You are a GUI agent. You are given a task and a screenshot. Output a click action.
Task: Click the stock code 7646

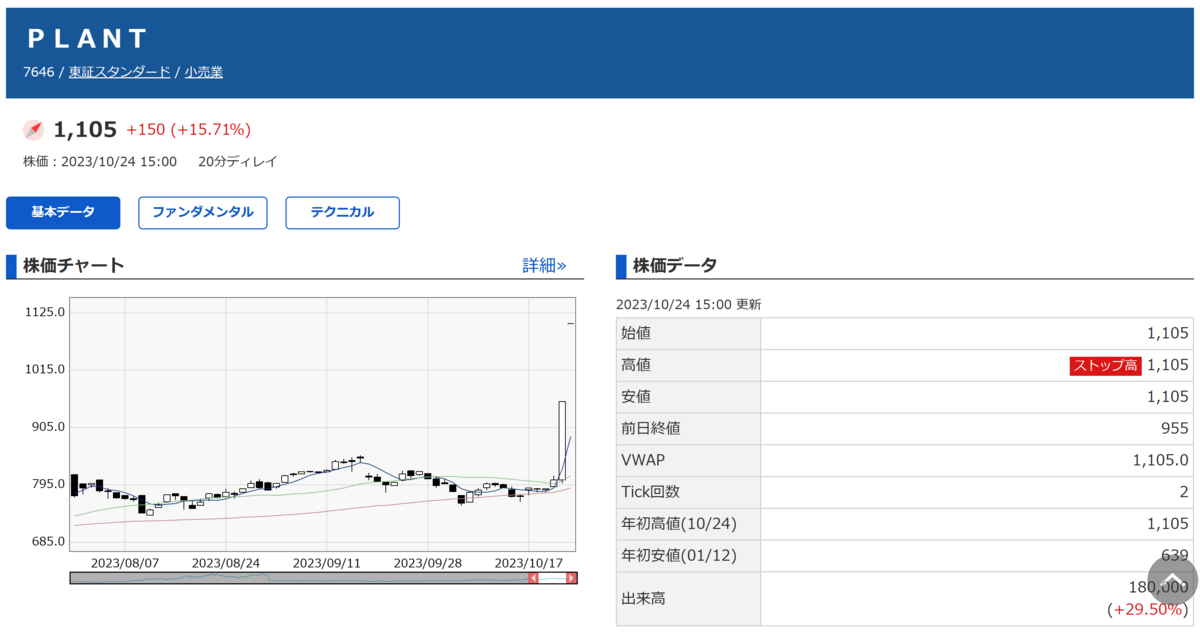[39, 72]
